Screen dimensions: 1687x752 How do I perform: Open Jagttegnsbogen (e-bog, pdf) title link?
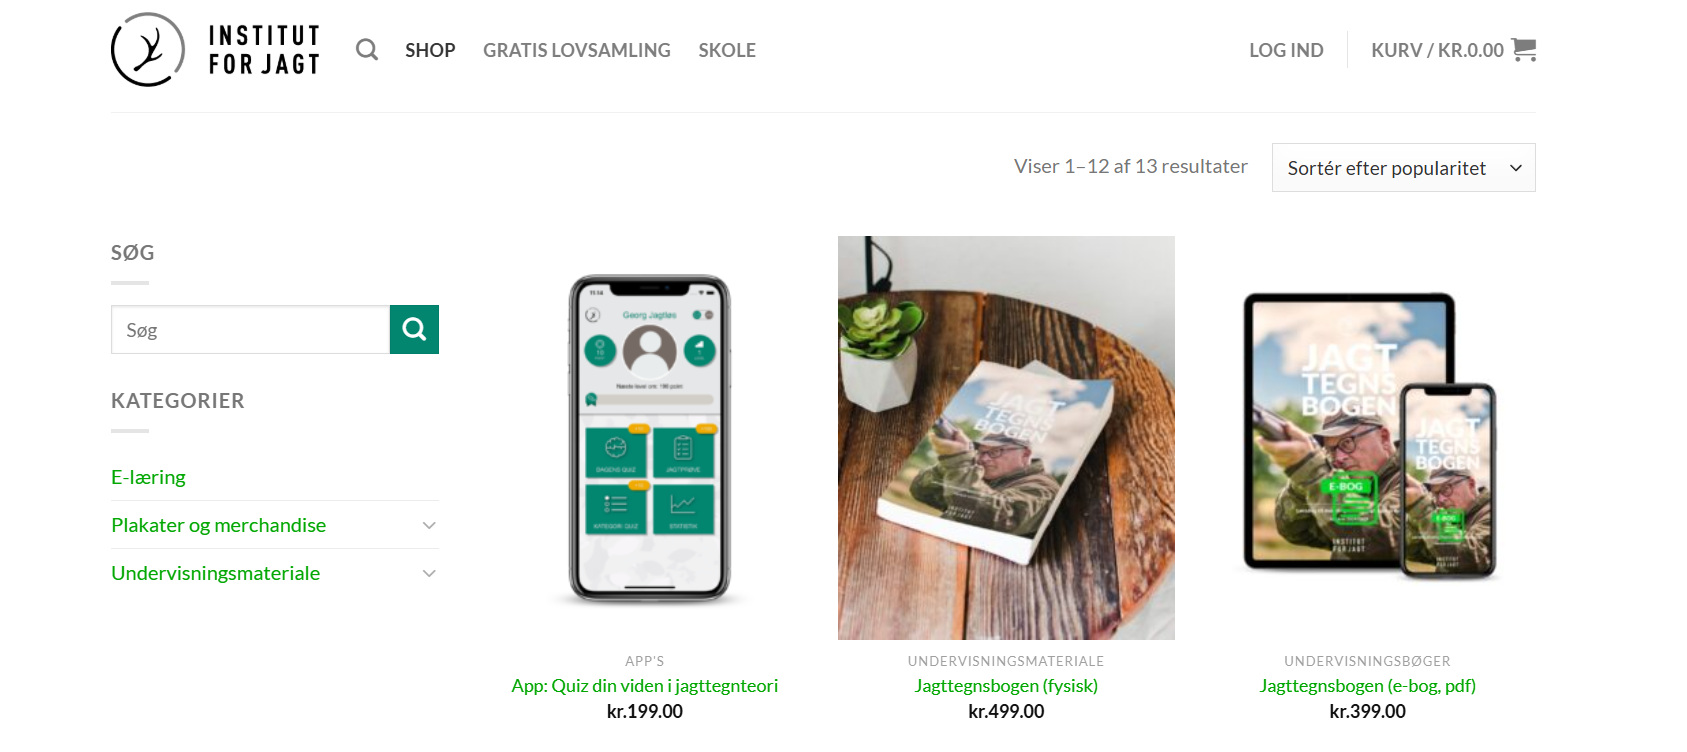click(x=1367, y=686)
